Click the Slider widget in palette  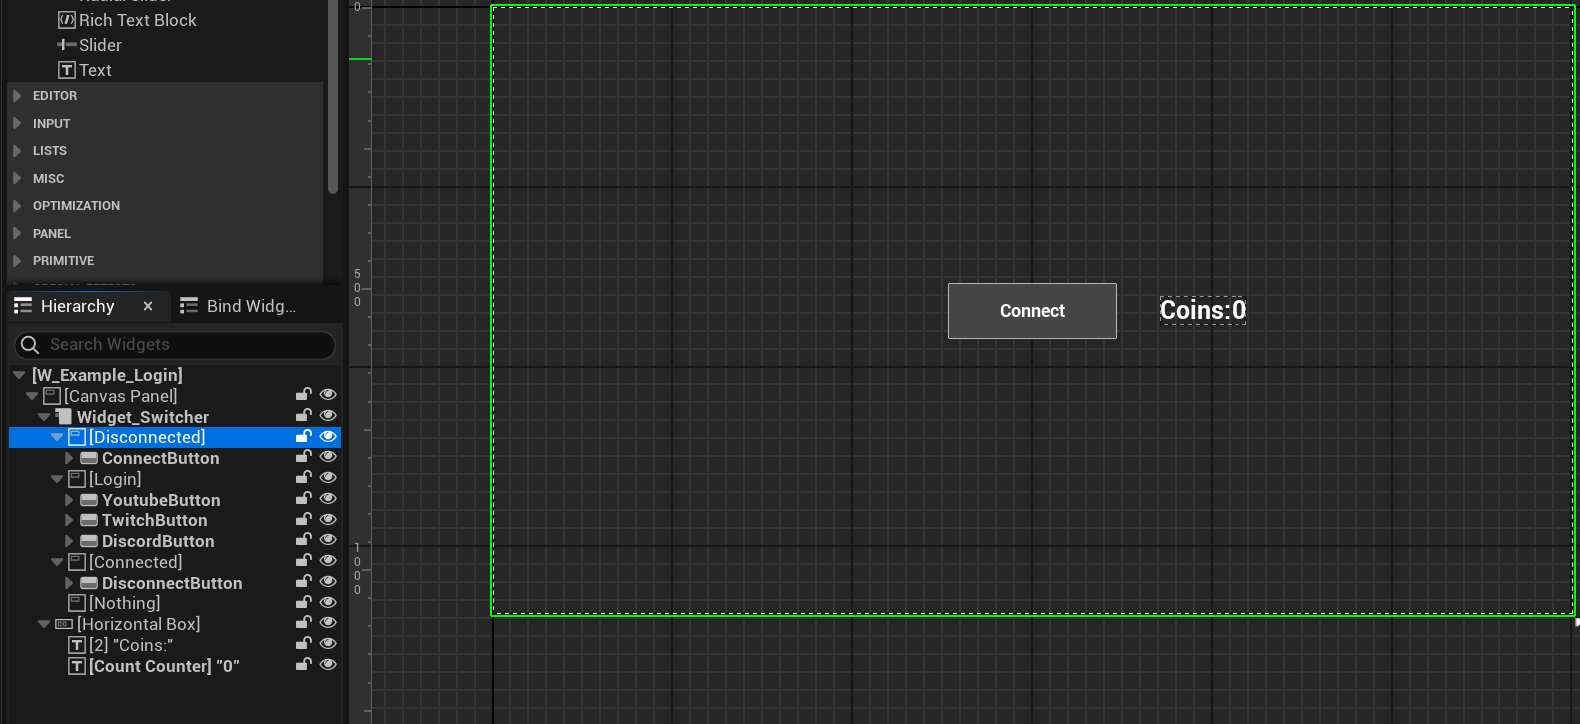pos(100,45)
